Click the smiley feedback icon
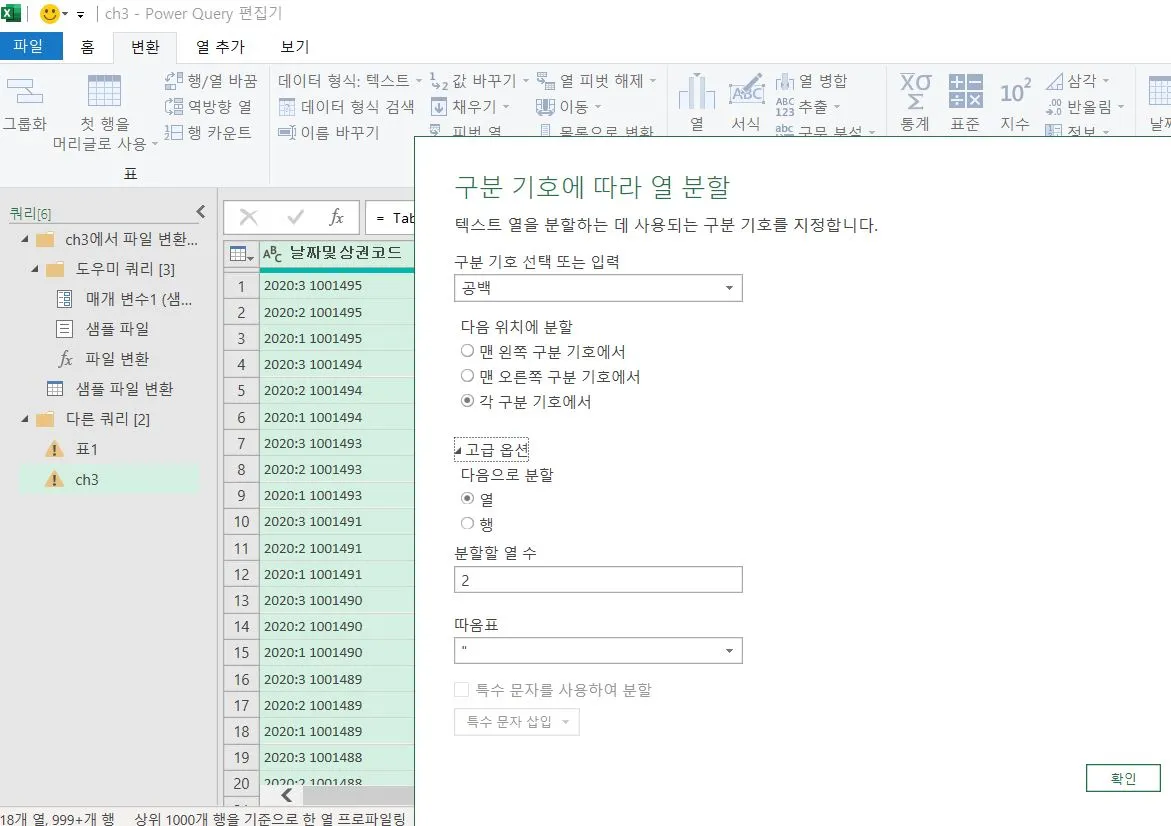 (x=50, y=13)
